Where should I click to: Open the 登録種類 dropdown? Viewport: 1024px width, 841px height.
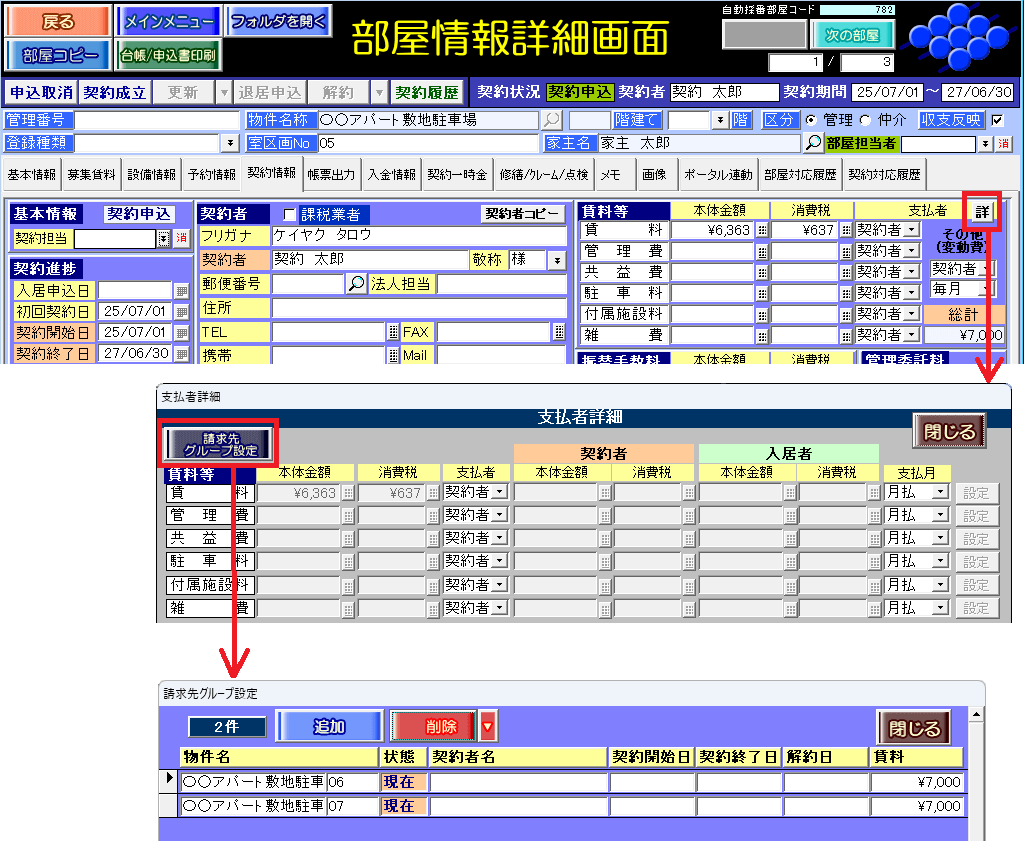[230, 143]
